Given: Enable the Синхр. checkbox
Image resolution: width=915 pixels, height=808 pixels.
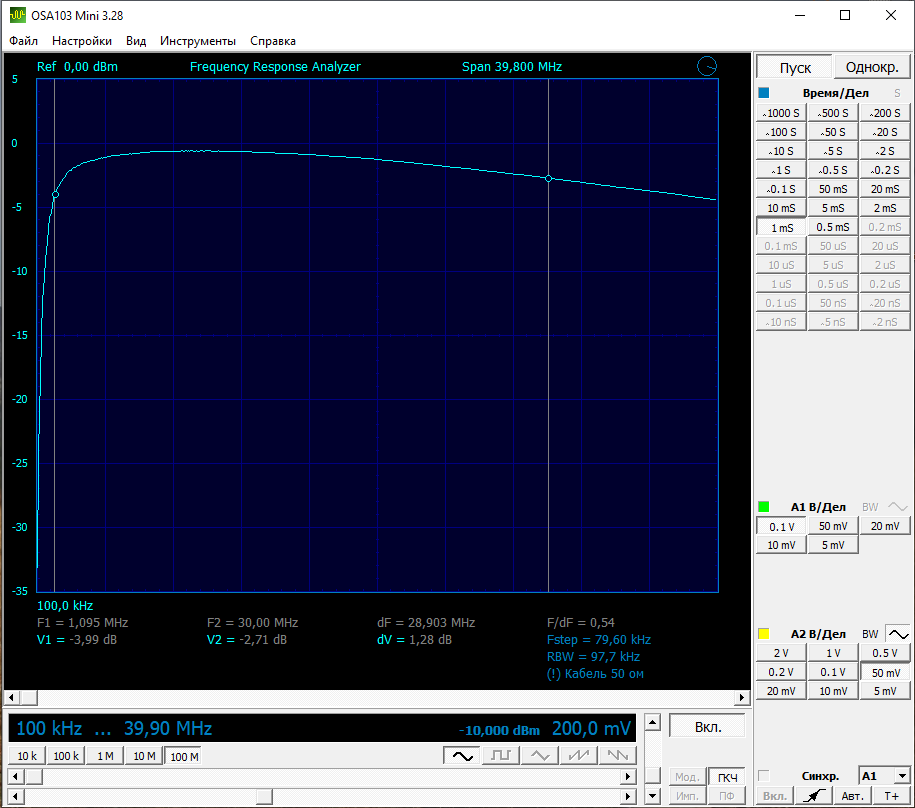Looking at the screenshot, I should coord(763,776).
